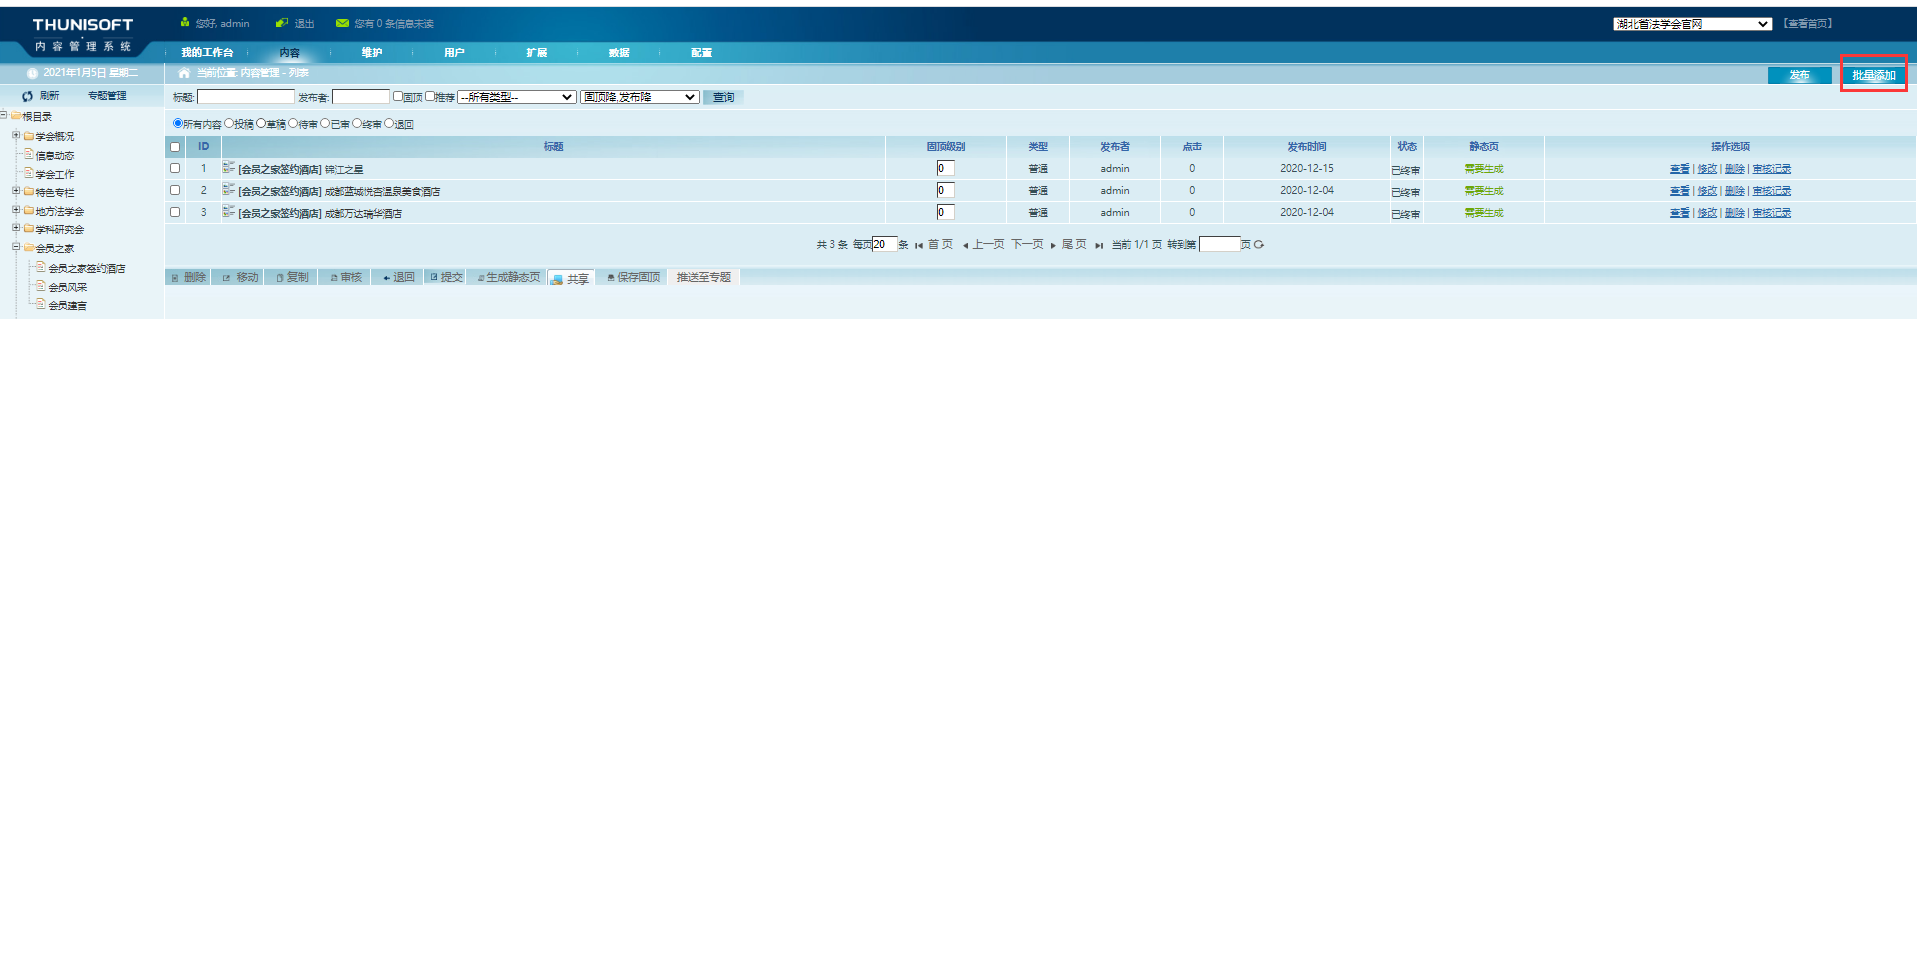
Task: Tick the checkbox for row ID 1
Action: [x=175, y=168]
